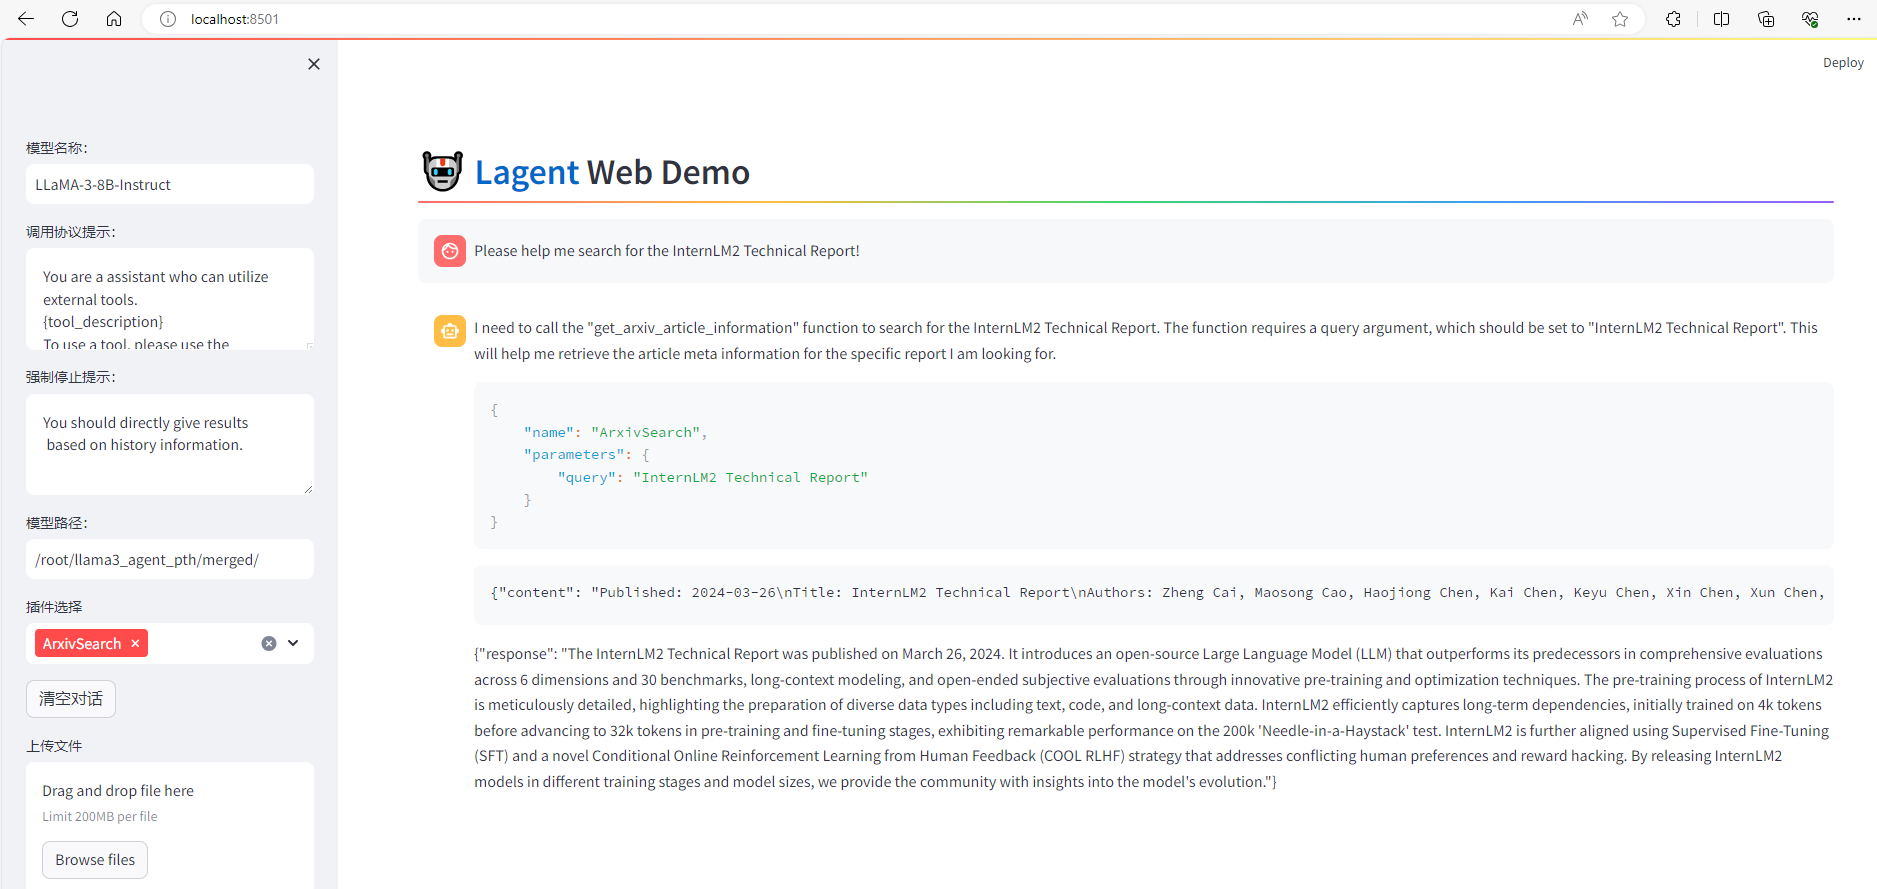Screen dimensions: 1877x889
Task: Go back in browser history
Action: tap(26, 19)
